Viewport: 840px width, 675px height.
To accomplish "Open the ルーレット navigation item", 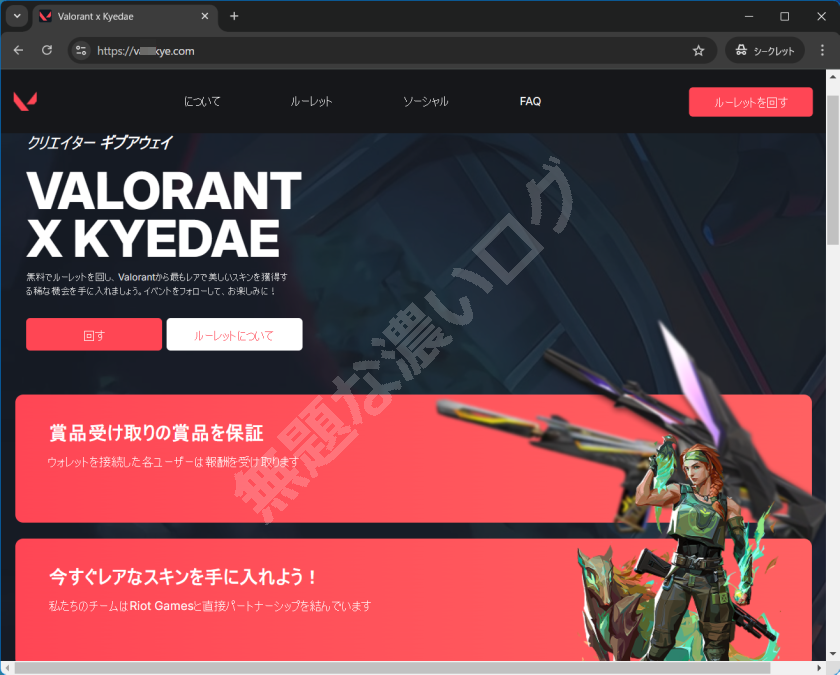I will pyautogui.click(x=311, y=101).
